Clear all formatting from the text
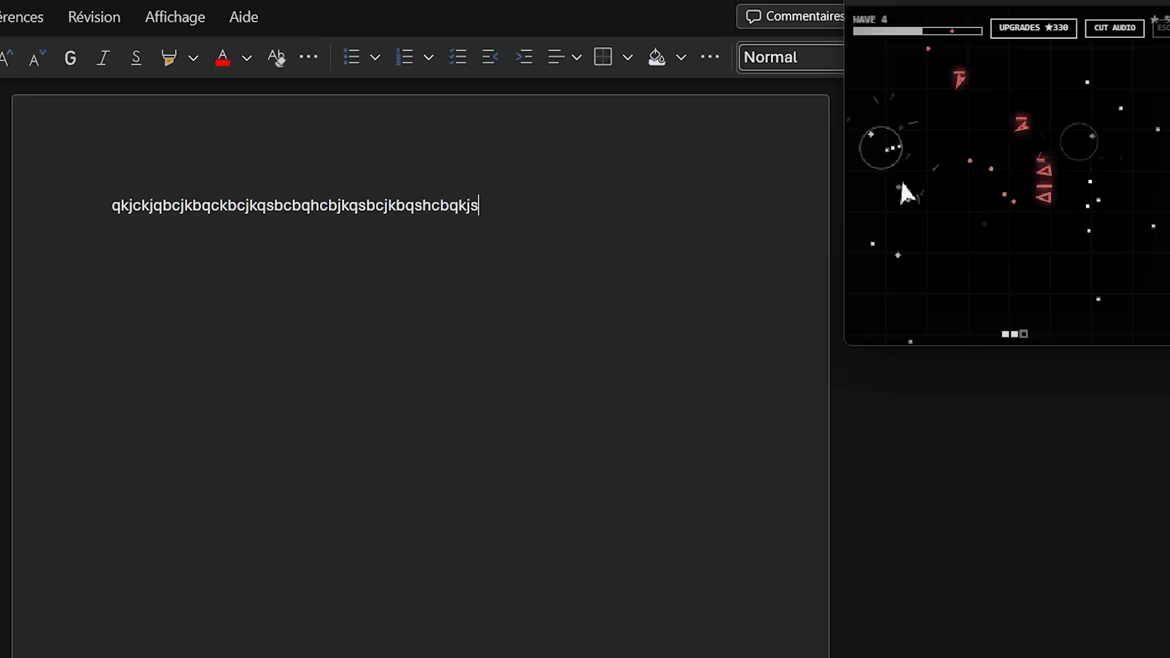The height and width of the screenshot is (658, 1170). 276,57
